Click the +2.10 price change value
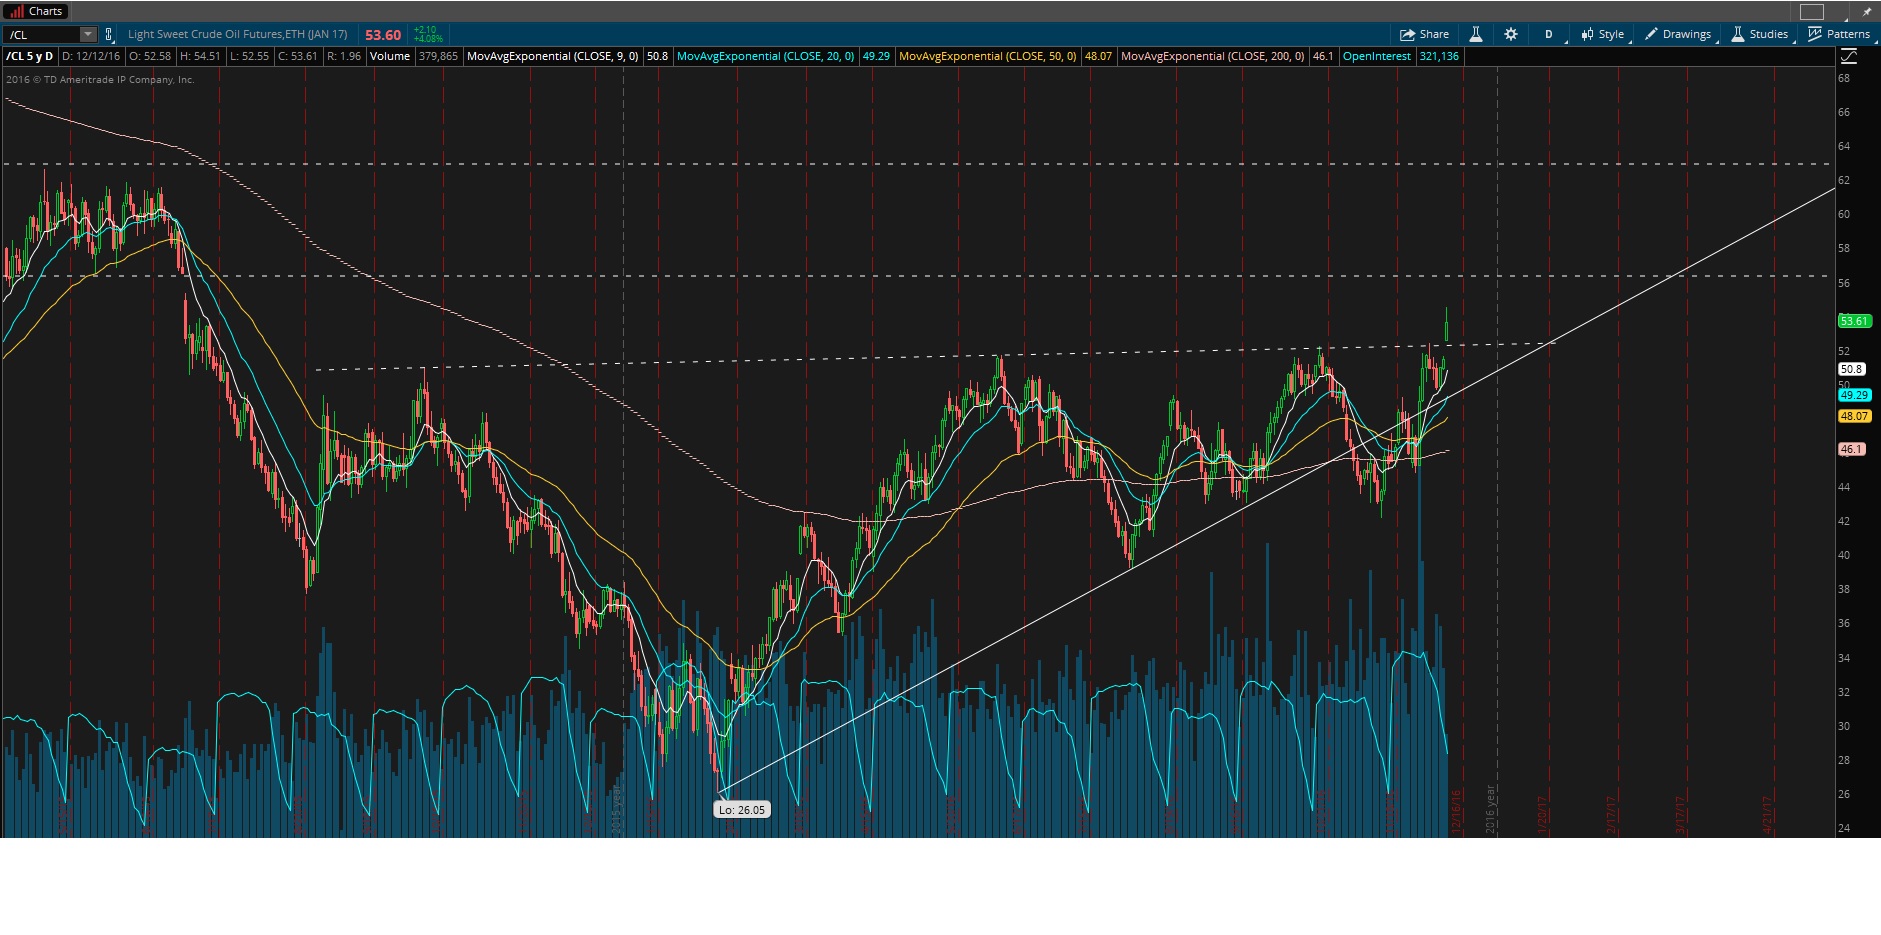The image size is (1881, 935). pos(425,30)
